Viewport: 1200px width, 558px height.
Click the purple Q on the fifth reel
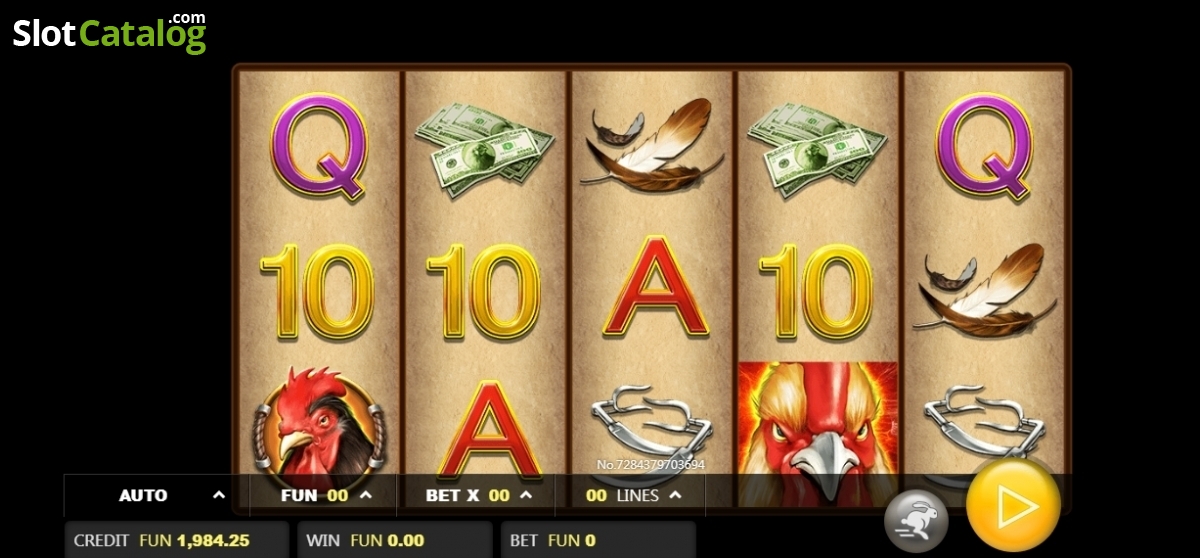tap(984, 147)
